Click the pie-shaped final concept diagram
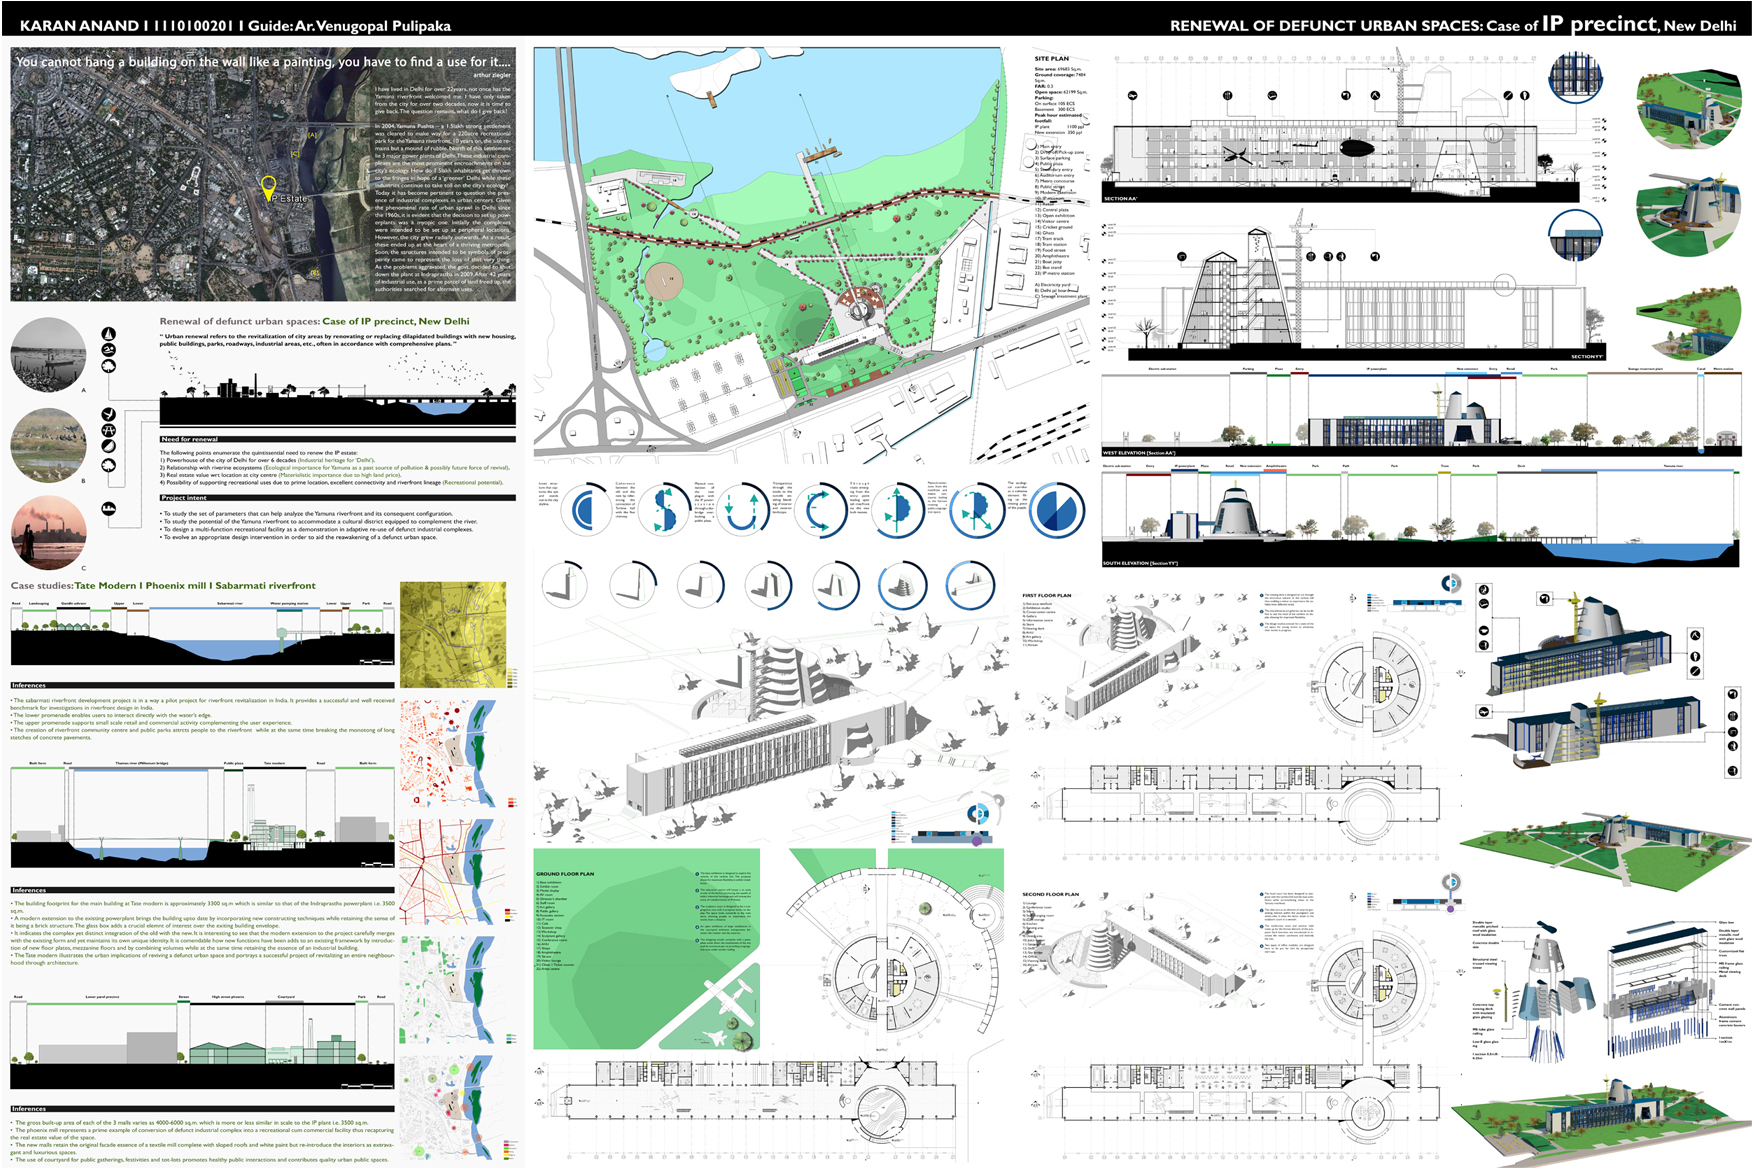This screenshot has height=1170, width=1754. (x=1056, y=509)
